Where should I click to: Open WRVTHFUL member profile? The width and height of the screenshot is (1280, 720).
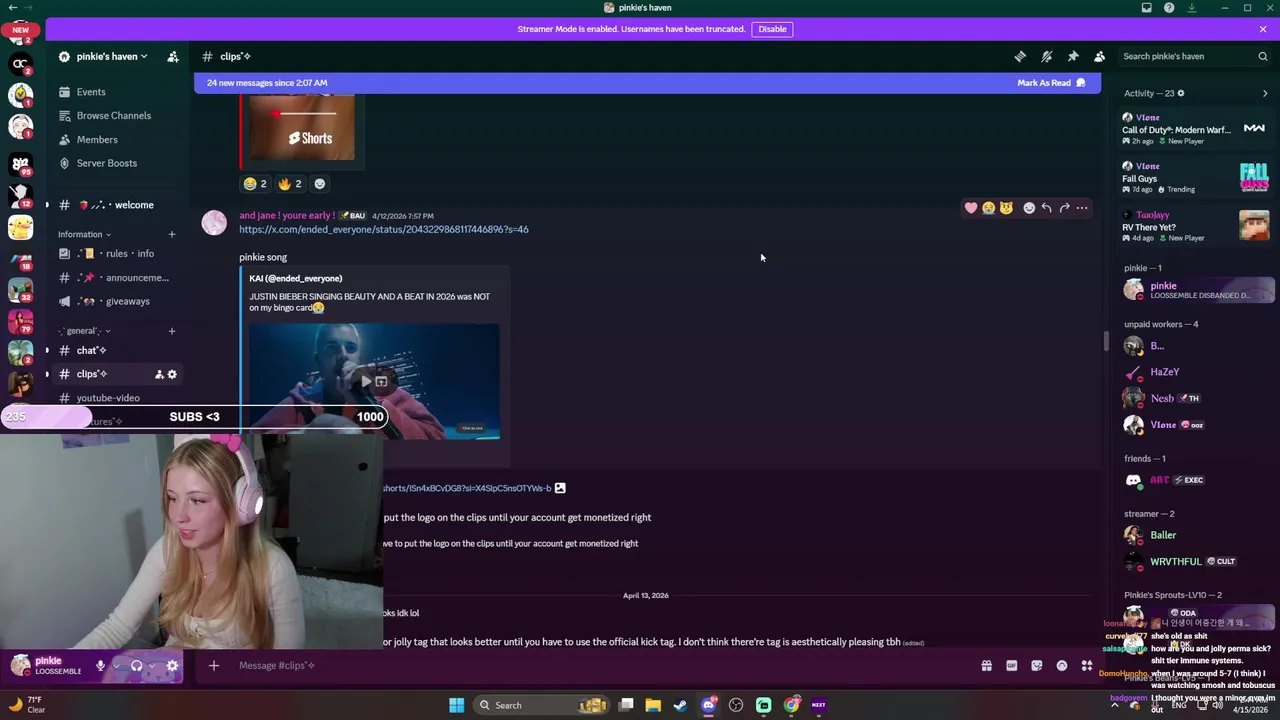(1195, 561)
